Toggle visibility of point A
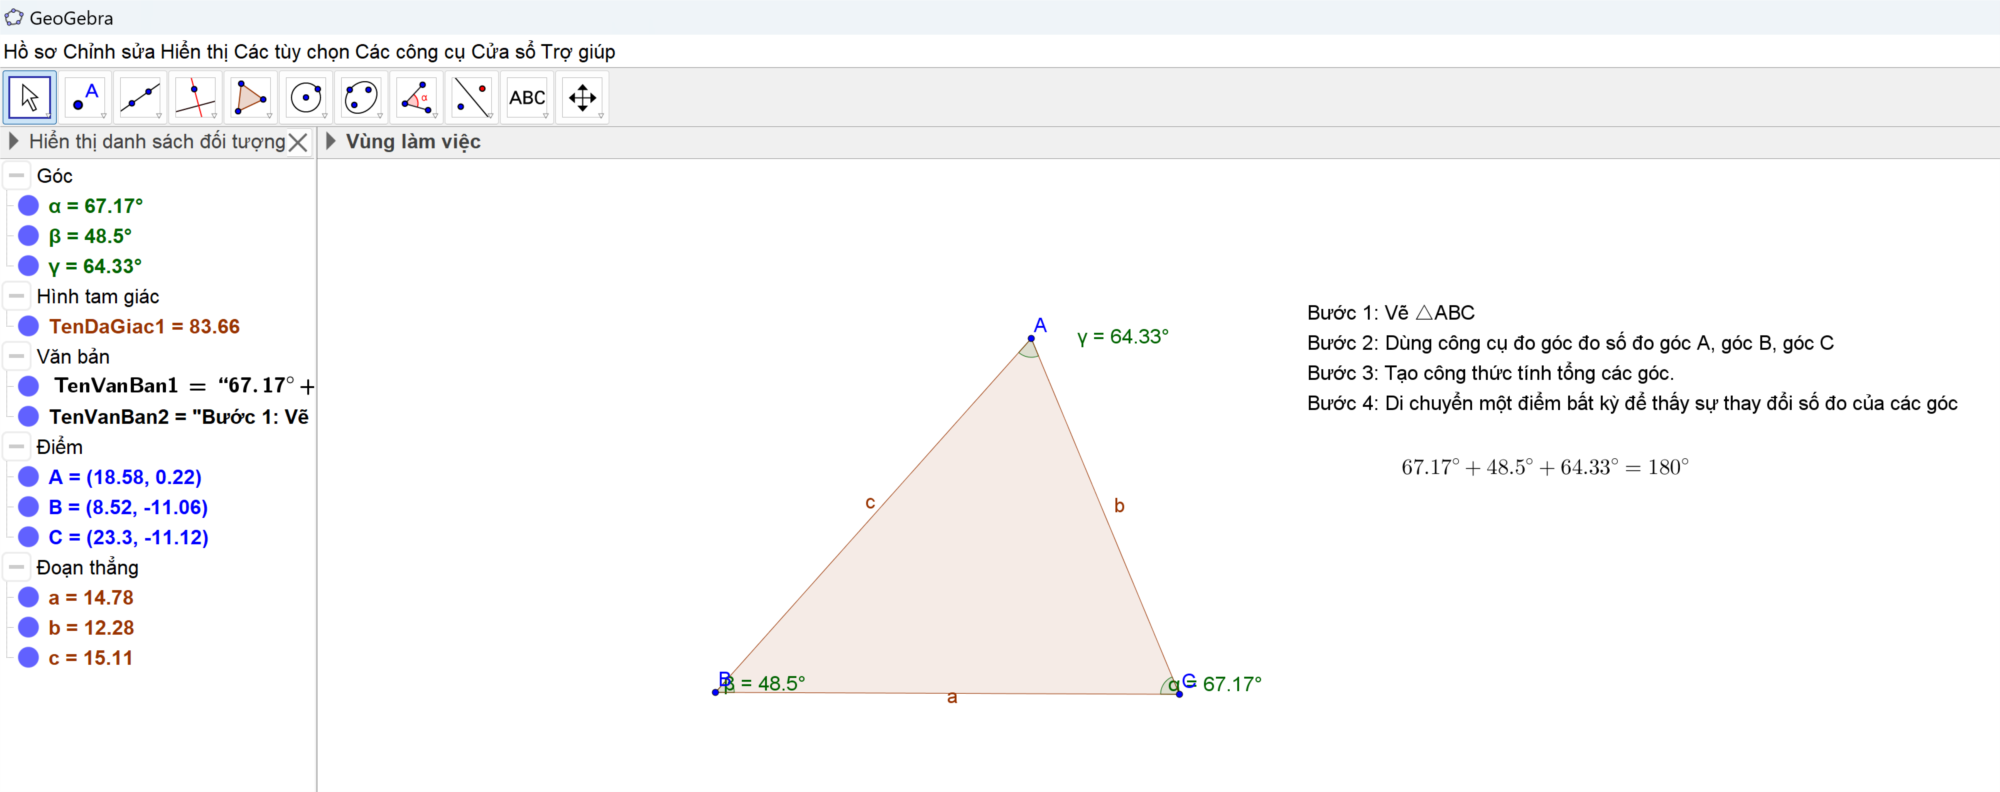Screen dimensions: 2000x792 29,477
